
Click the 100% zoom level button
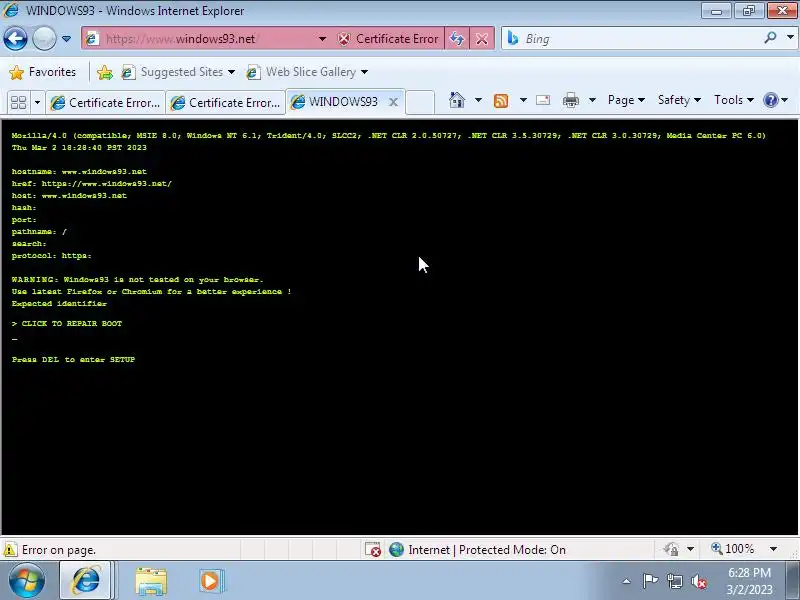[733, 549]
